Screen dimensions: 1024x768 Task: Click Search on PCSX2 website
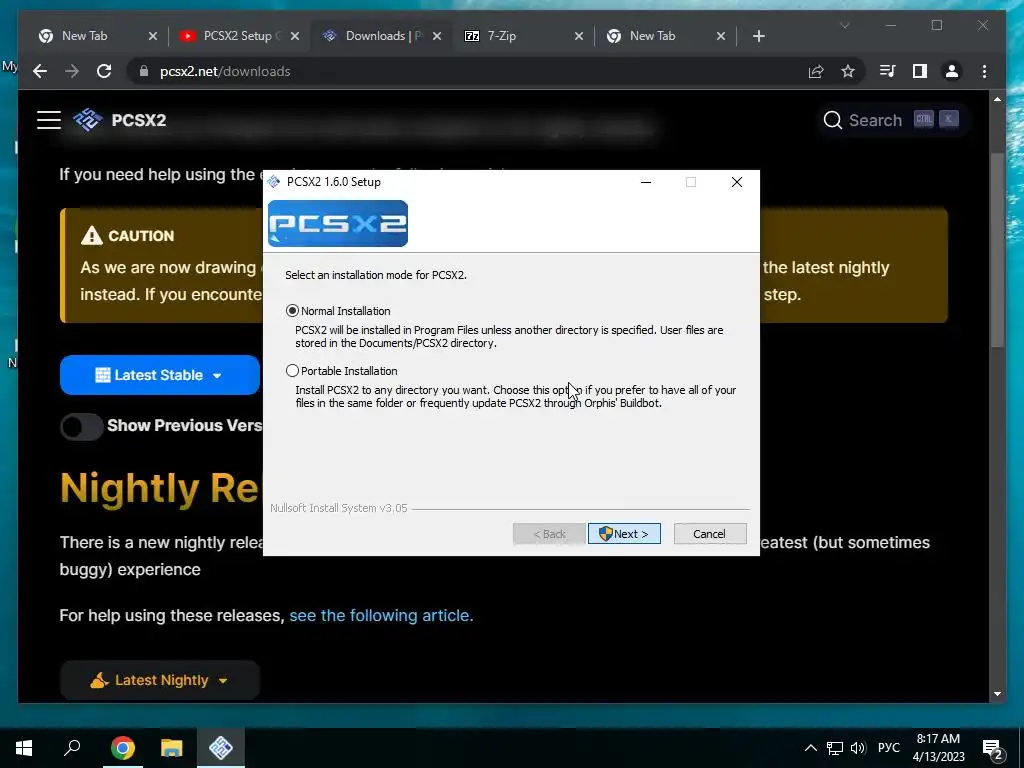(x=891, y=120)
